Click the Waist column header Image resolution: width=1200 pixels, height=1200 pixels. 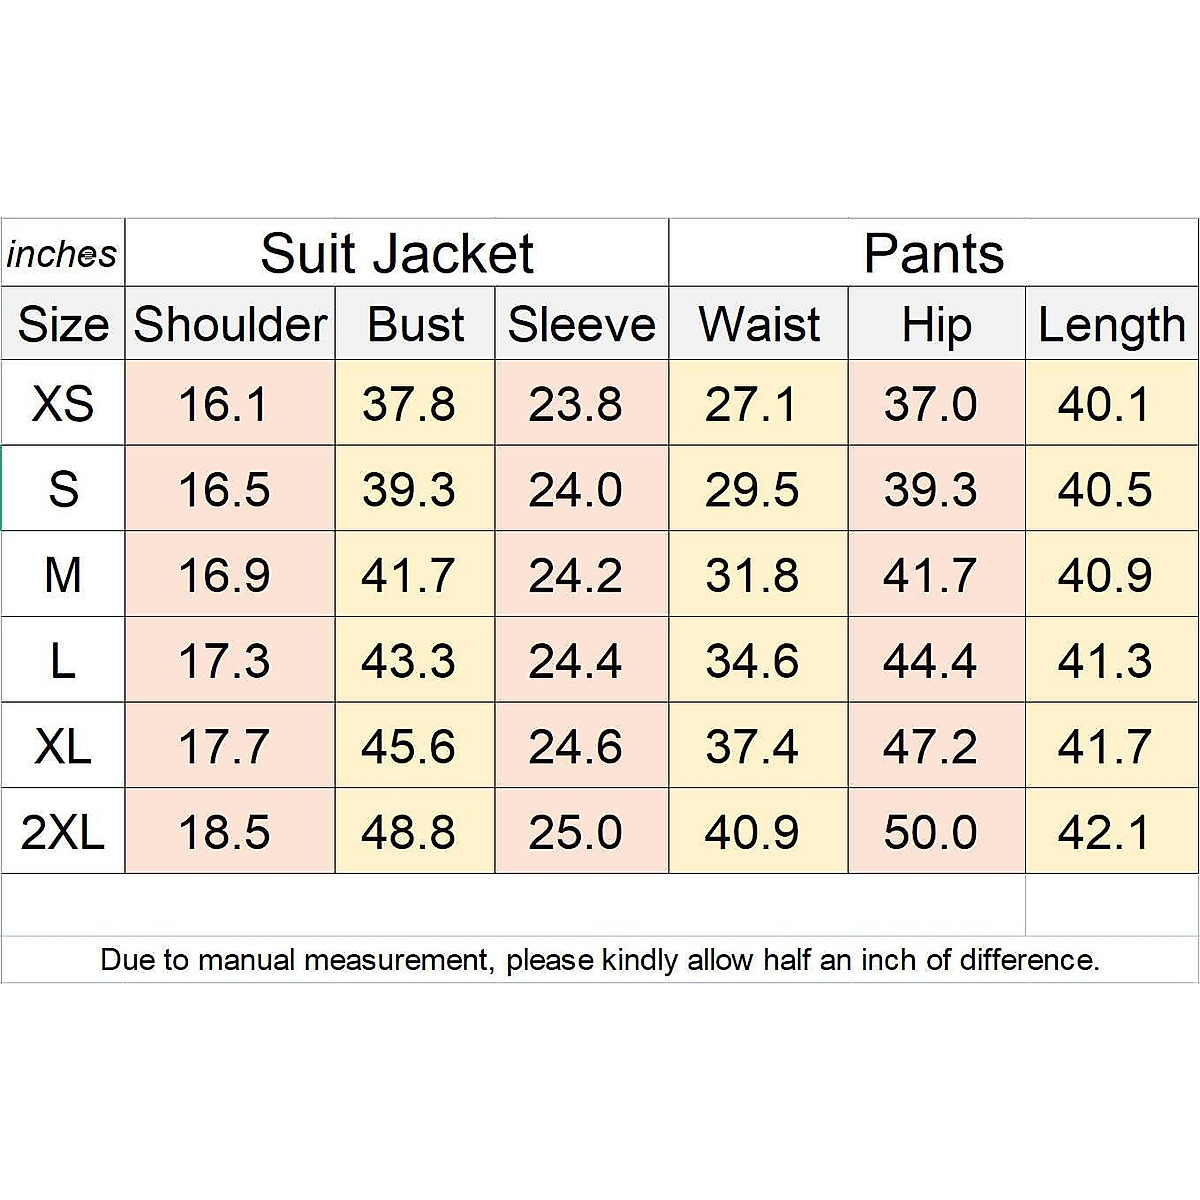pos(759,325)
